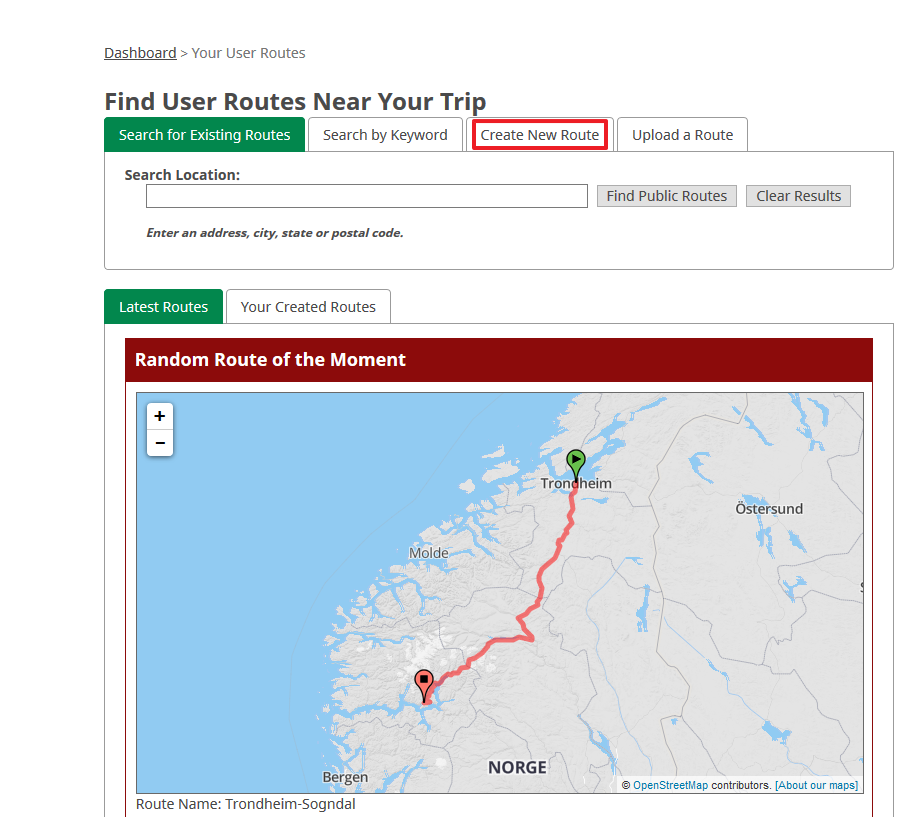The height and width of the screenshot is (817, 924).
Task: Select the Latest Routes tab
Action: (163, 307)
